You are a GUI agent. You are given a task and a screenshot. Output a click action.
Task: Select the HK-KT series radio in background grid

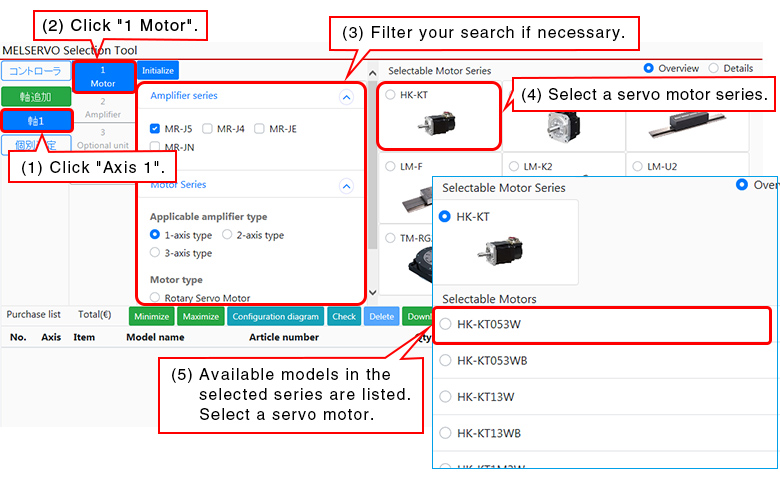(390, 95)
